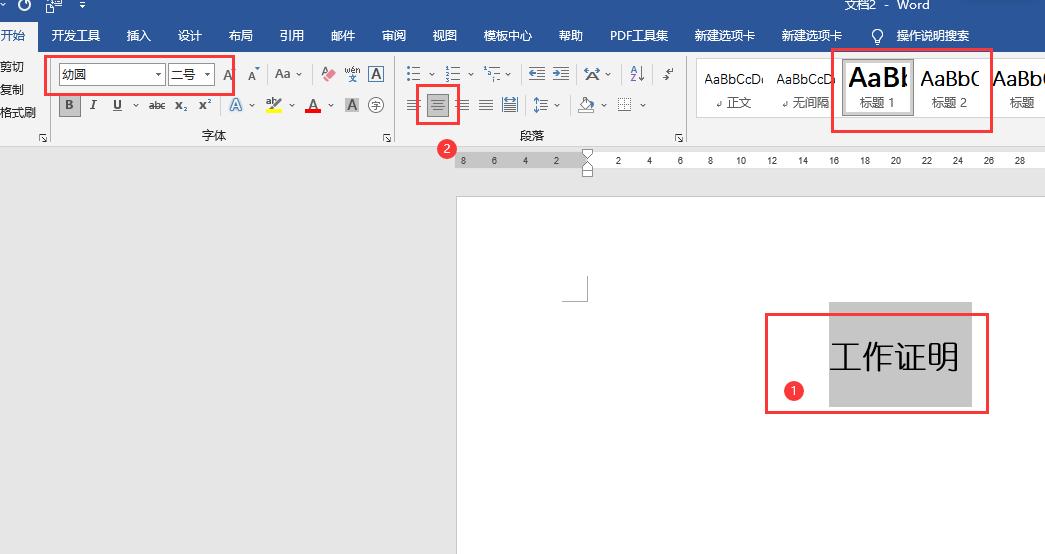Click the bullet list icon

click(x=414, y=74)
